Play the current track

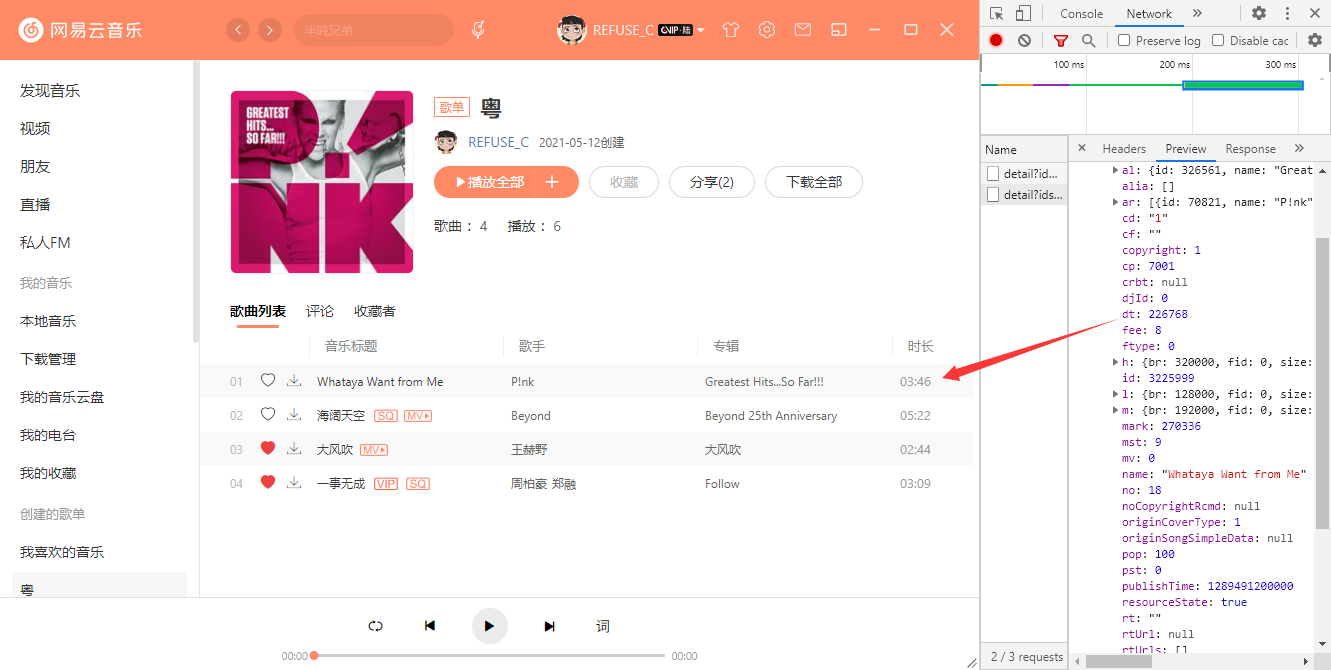point(490,626)
